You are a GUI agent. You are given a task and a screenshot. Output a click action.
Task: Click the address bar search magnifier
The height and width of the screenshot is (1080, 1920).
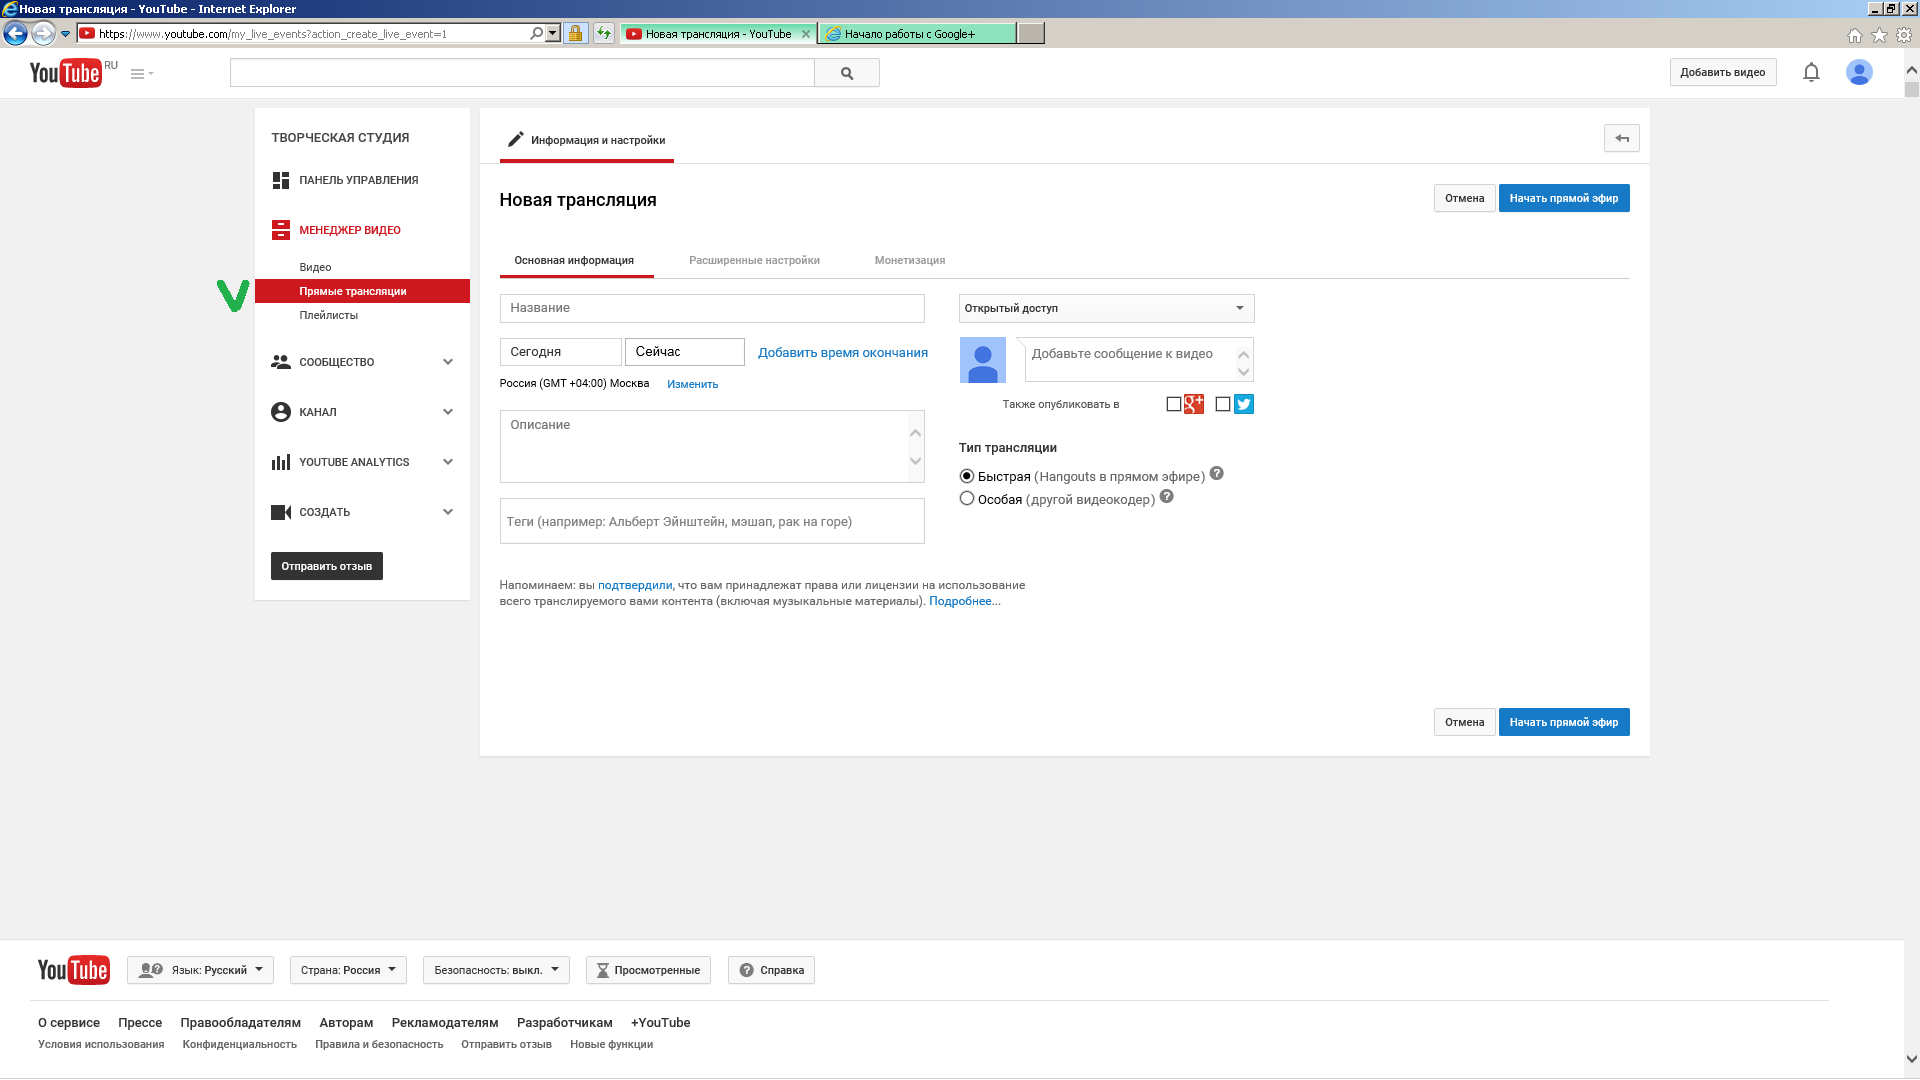pyautogui.click(x=537, y=33)
